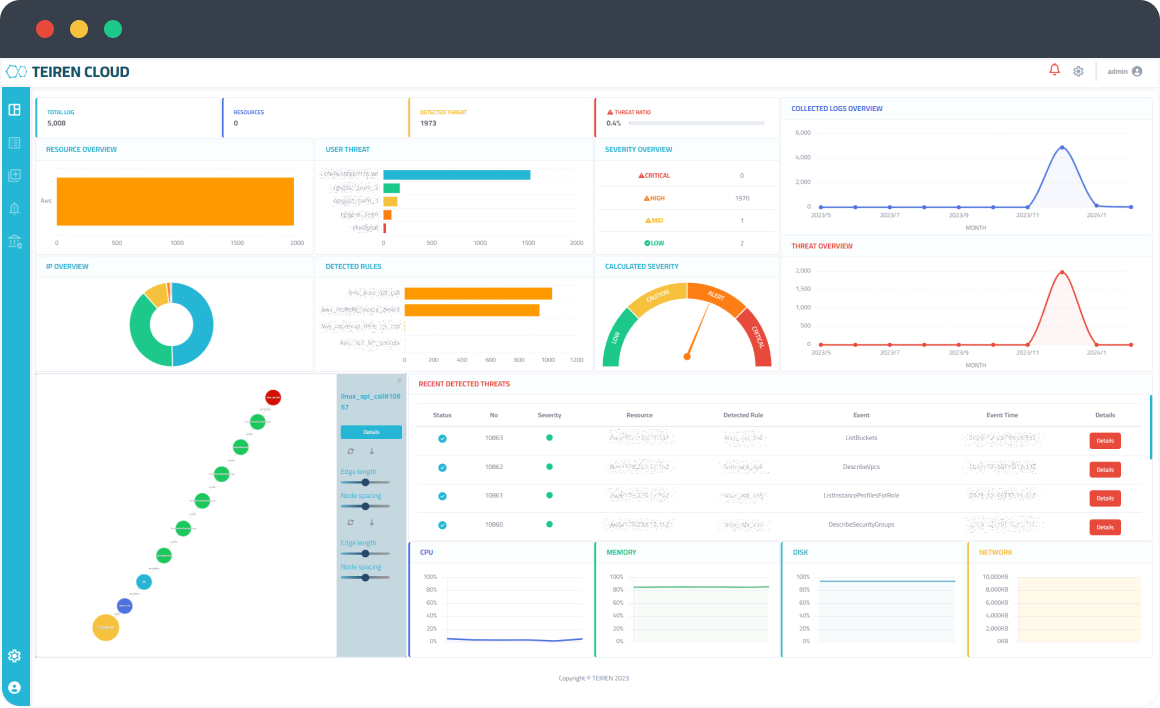This screenshot has width=1160, height=708.
Task: Click the Detected Threat value 1973
Action: point(428,124)
